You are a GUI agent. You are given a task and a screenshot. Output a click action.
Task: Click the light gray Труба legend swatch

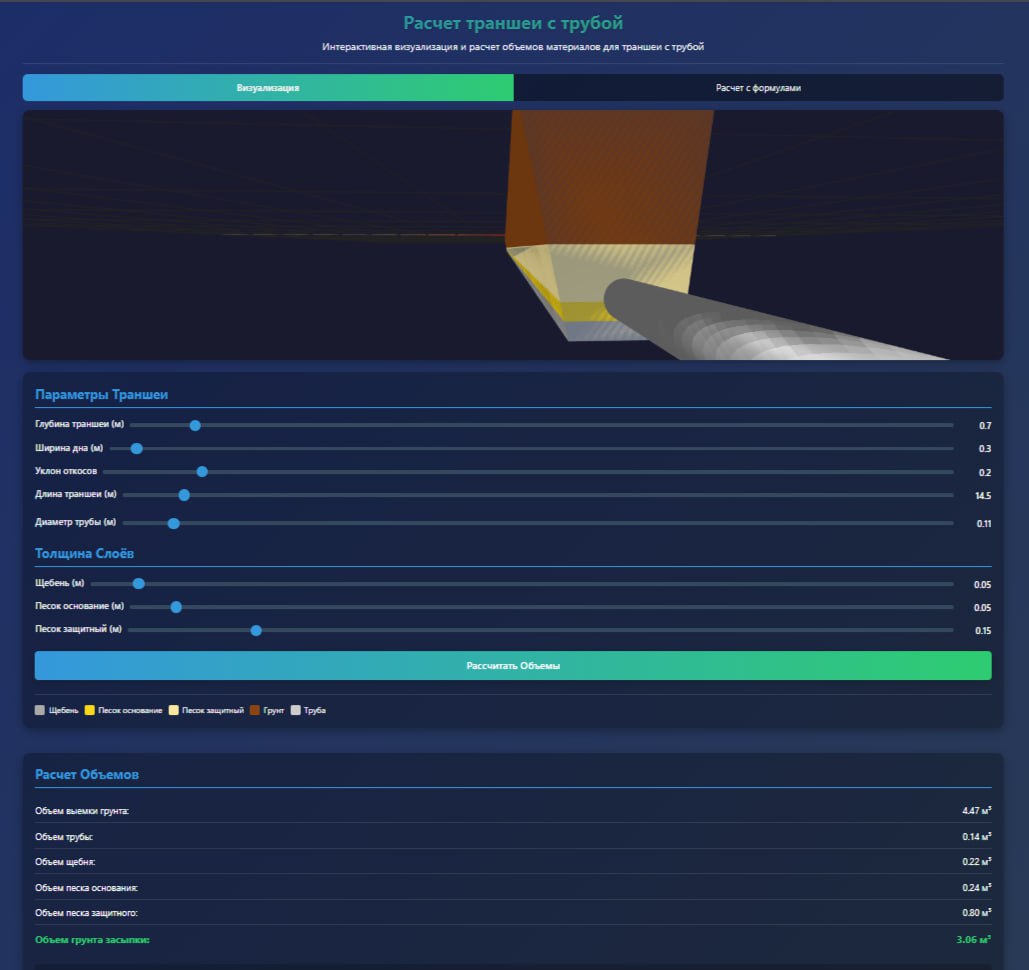[295, 710]
